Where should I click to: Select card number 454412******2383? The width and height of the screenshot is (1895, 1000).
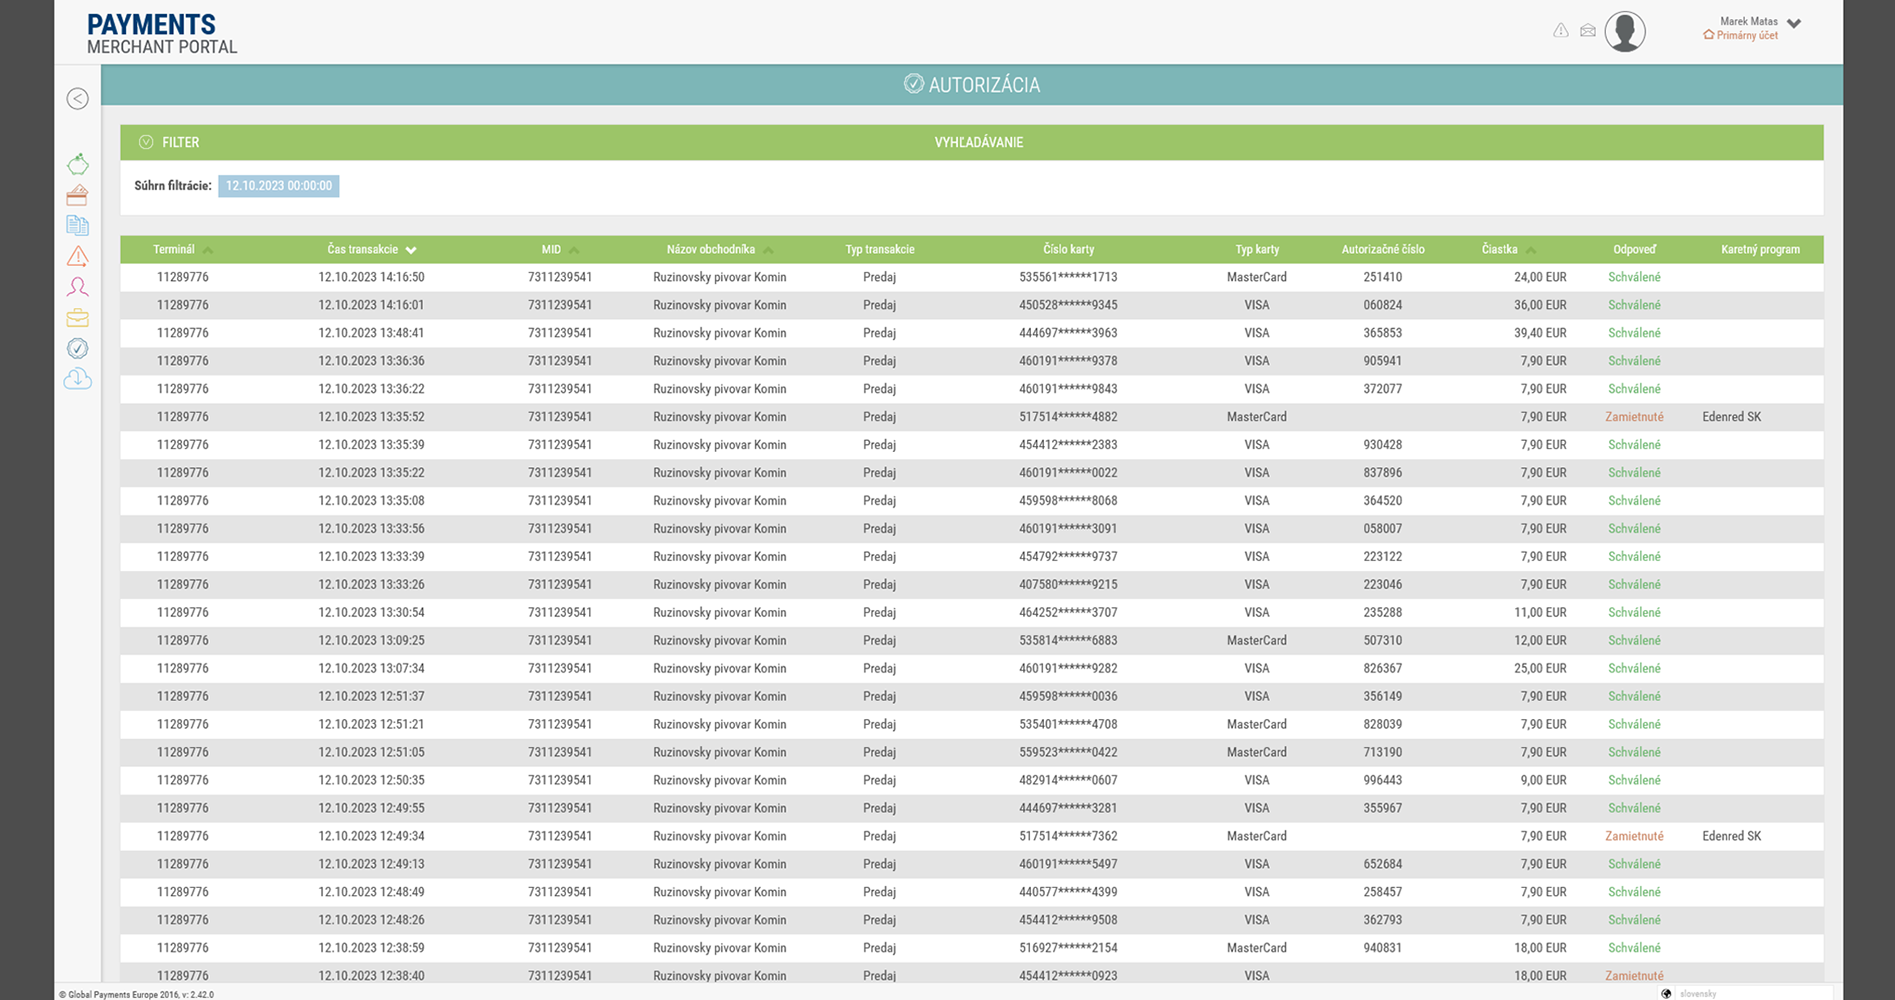pos(1068,445)
